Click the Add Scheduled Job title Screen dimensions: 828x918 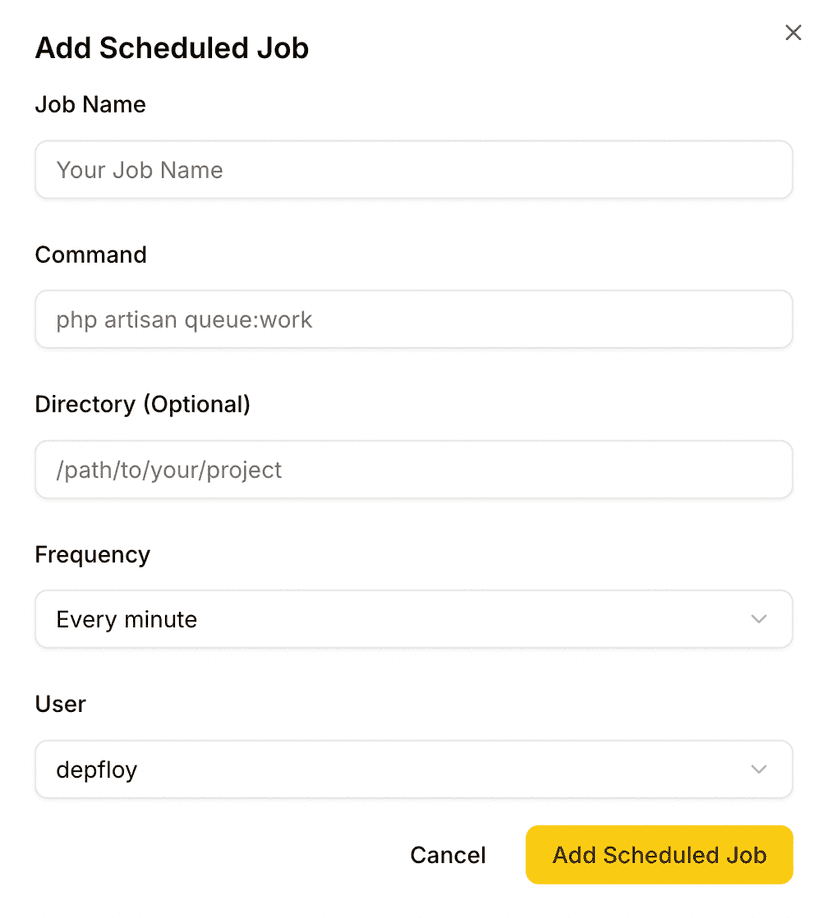(x=171, y=47)
